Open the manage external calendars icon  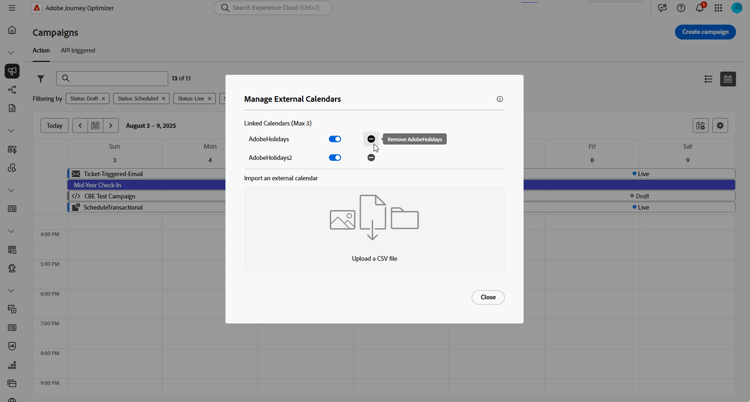[x=701, y=126]
